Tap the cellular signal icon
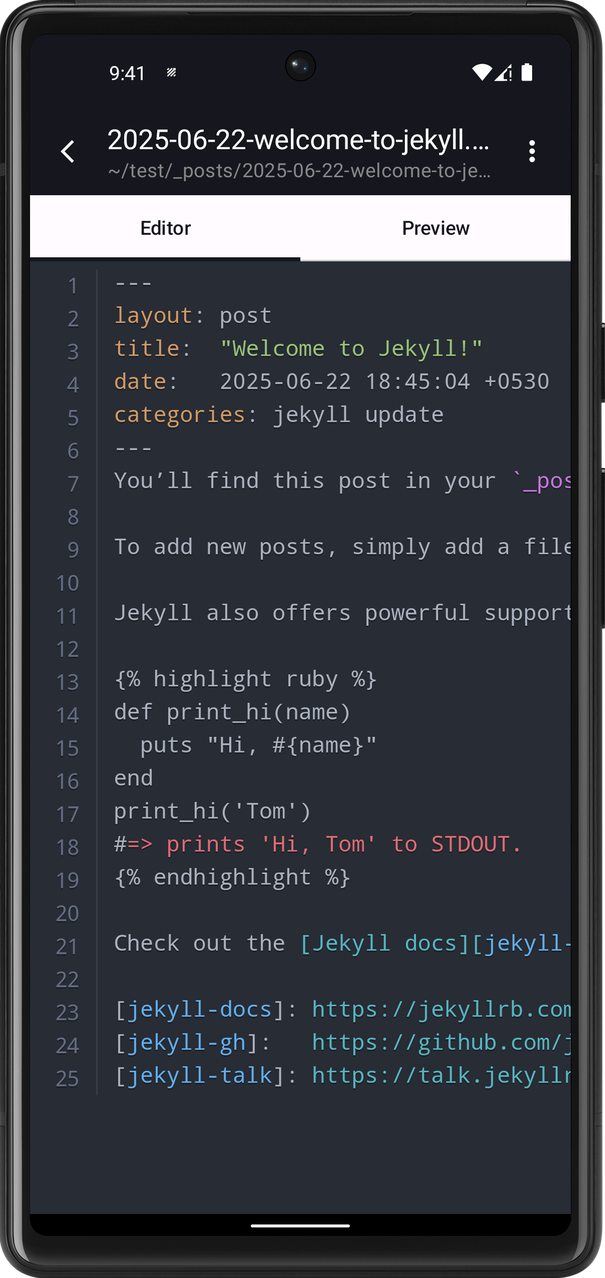 coord(504,73)
